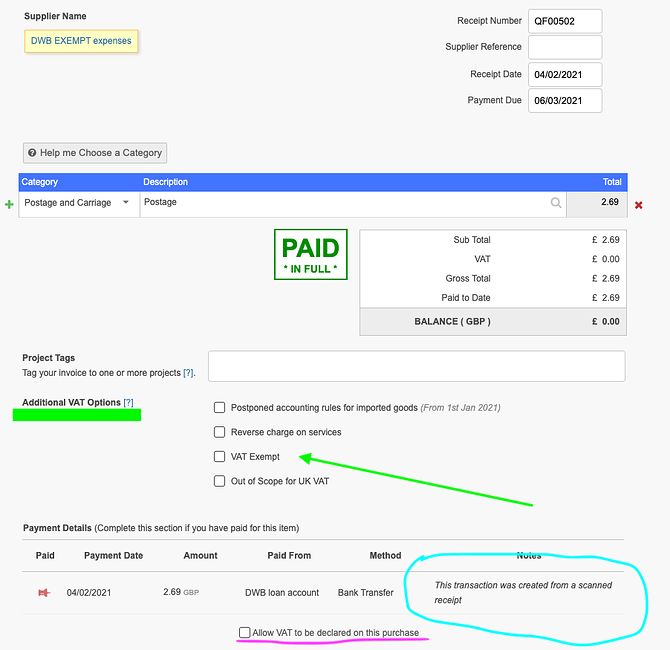
Task: Expand the Postage and Carriage category dropdown
Action: (126, 203)
